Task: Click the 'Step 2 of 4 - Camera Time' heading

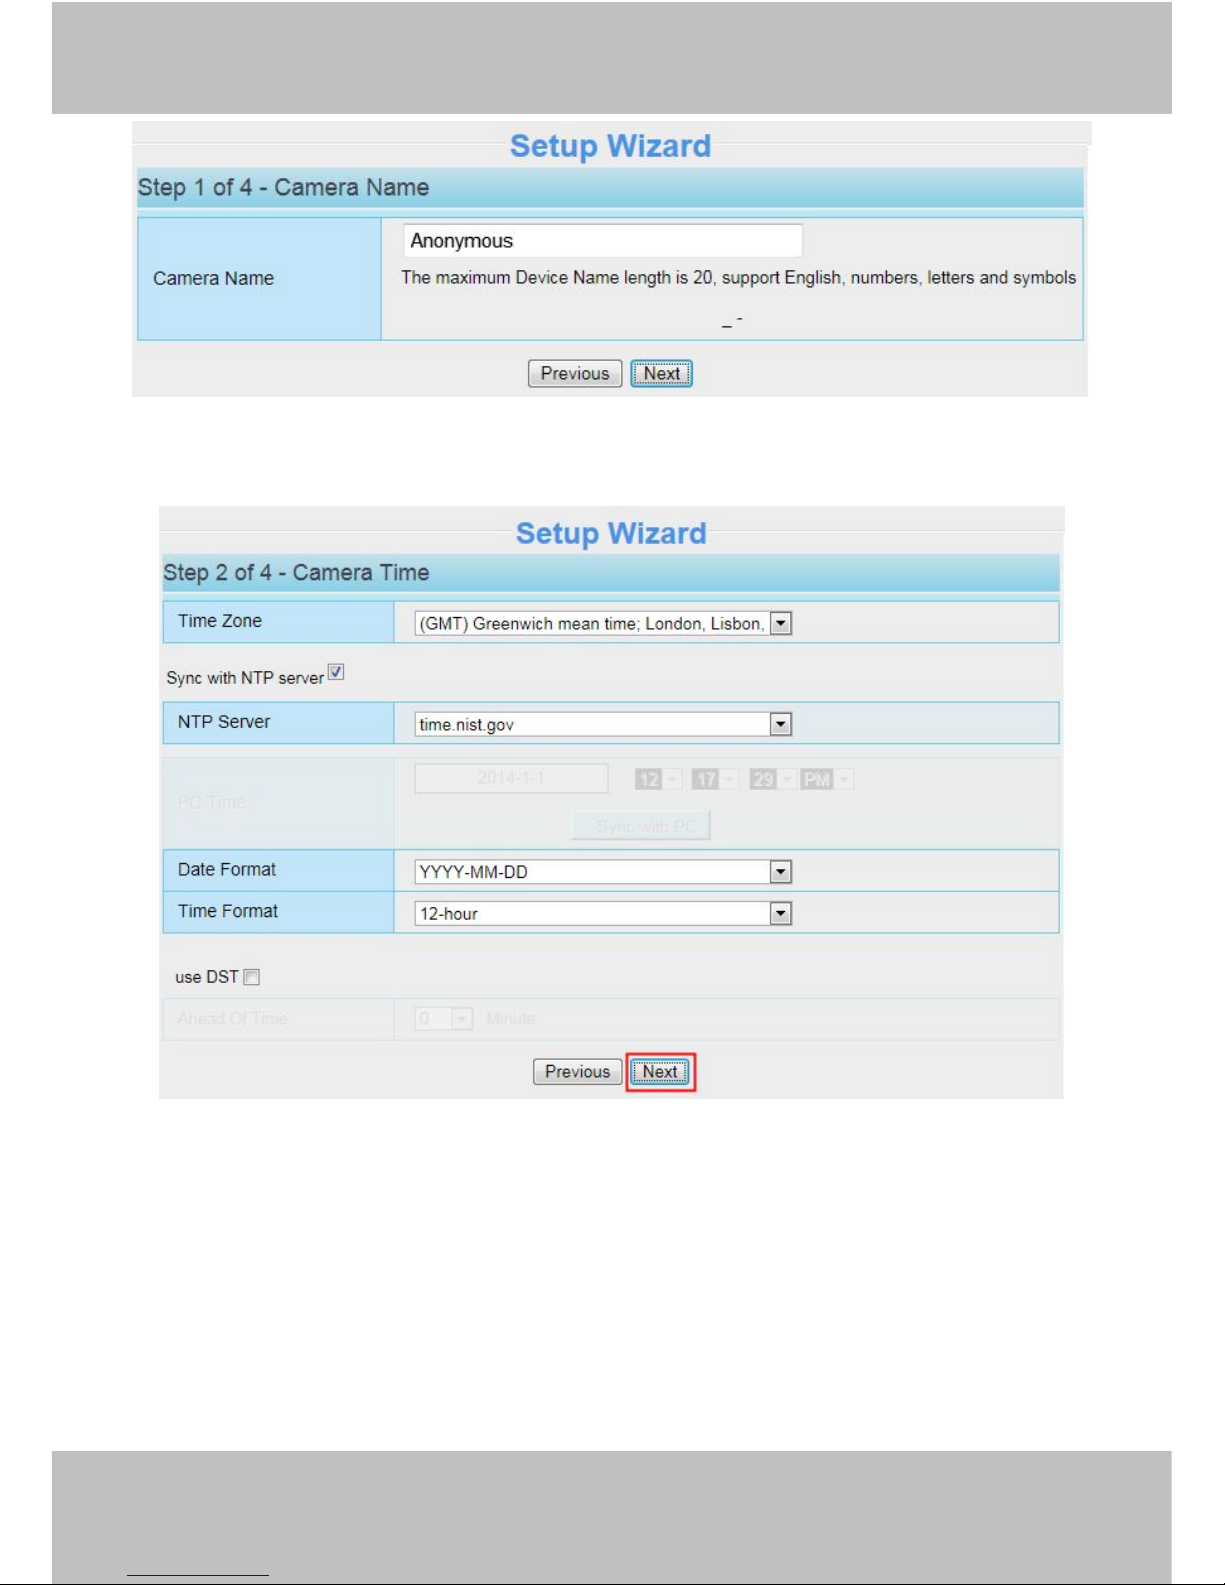Action: [x=296, y=573]
